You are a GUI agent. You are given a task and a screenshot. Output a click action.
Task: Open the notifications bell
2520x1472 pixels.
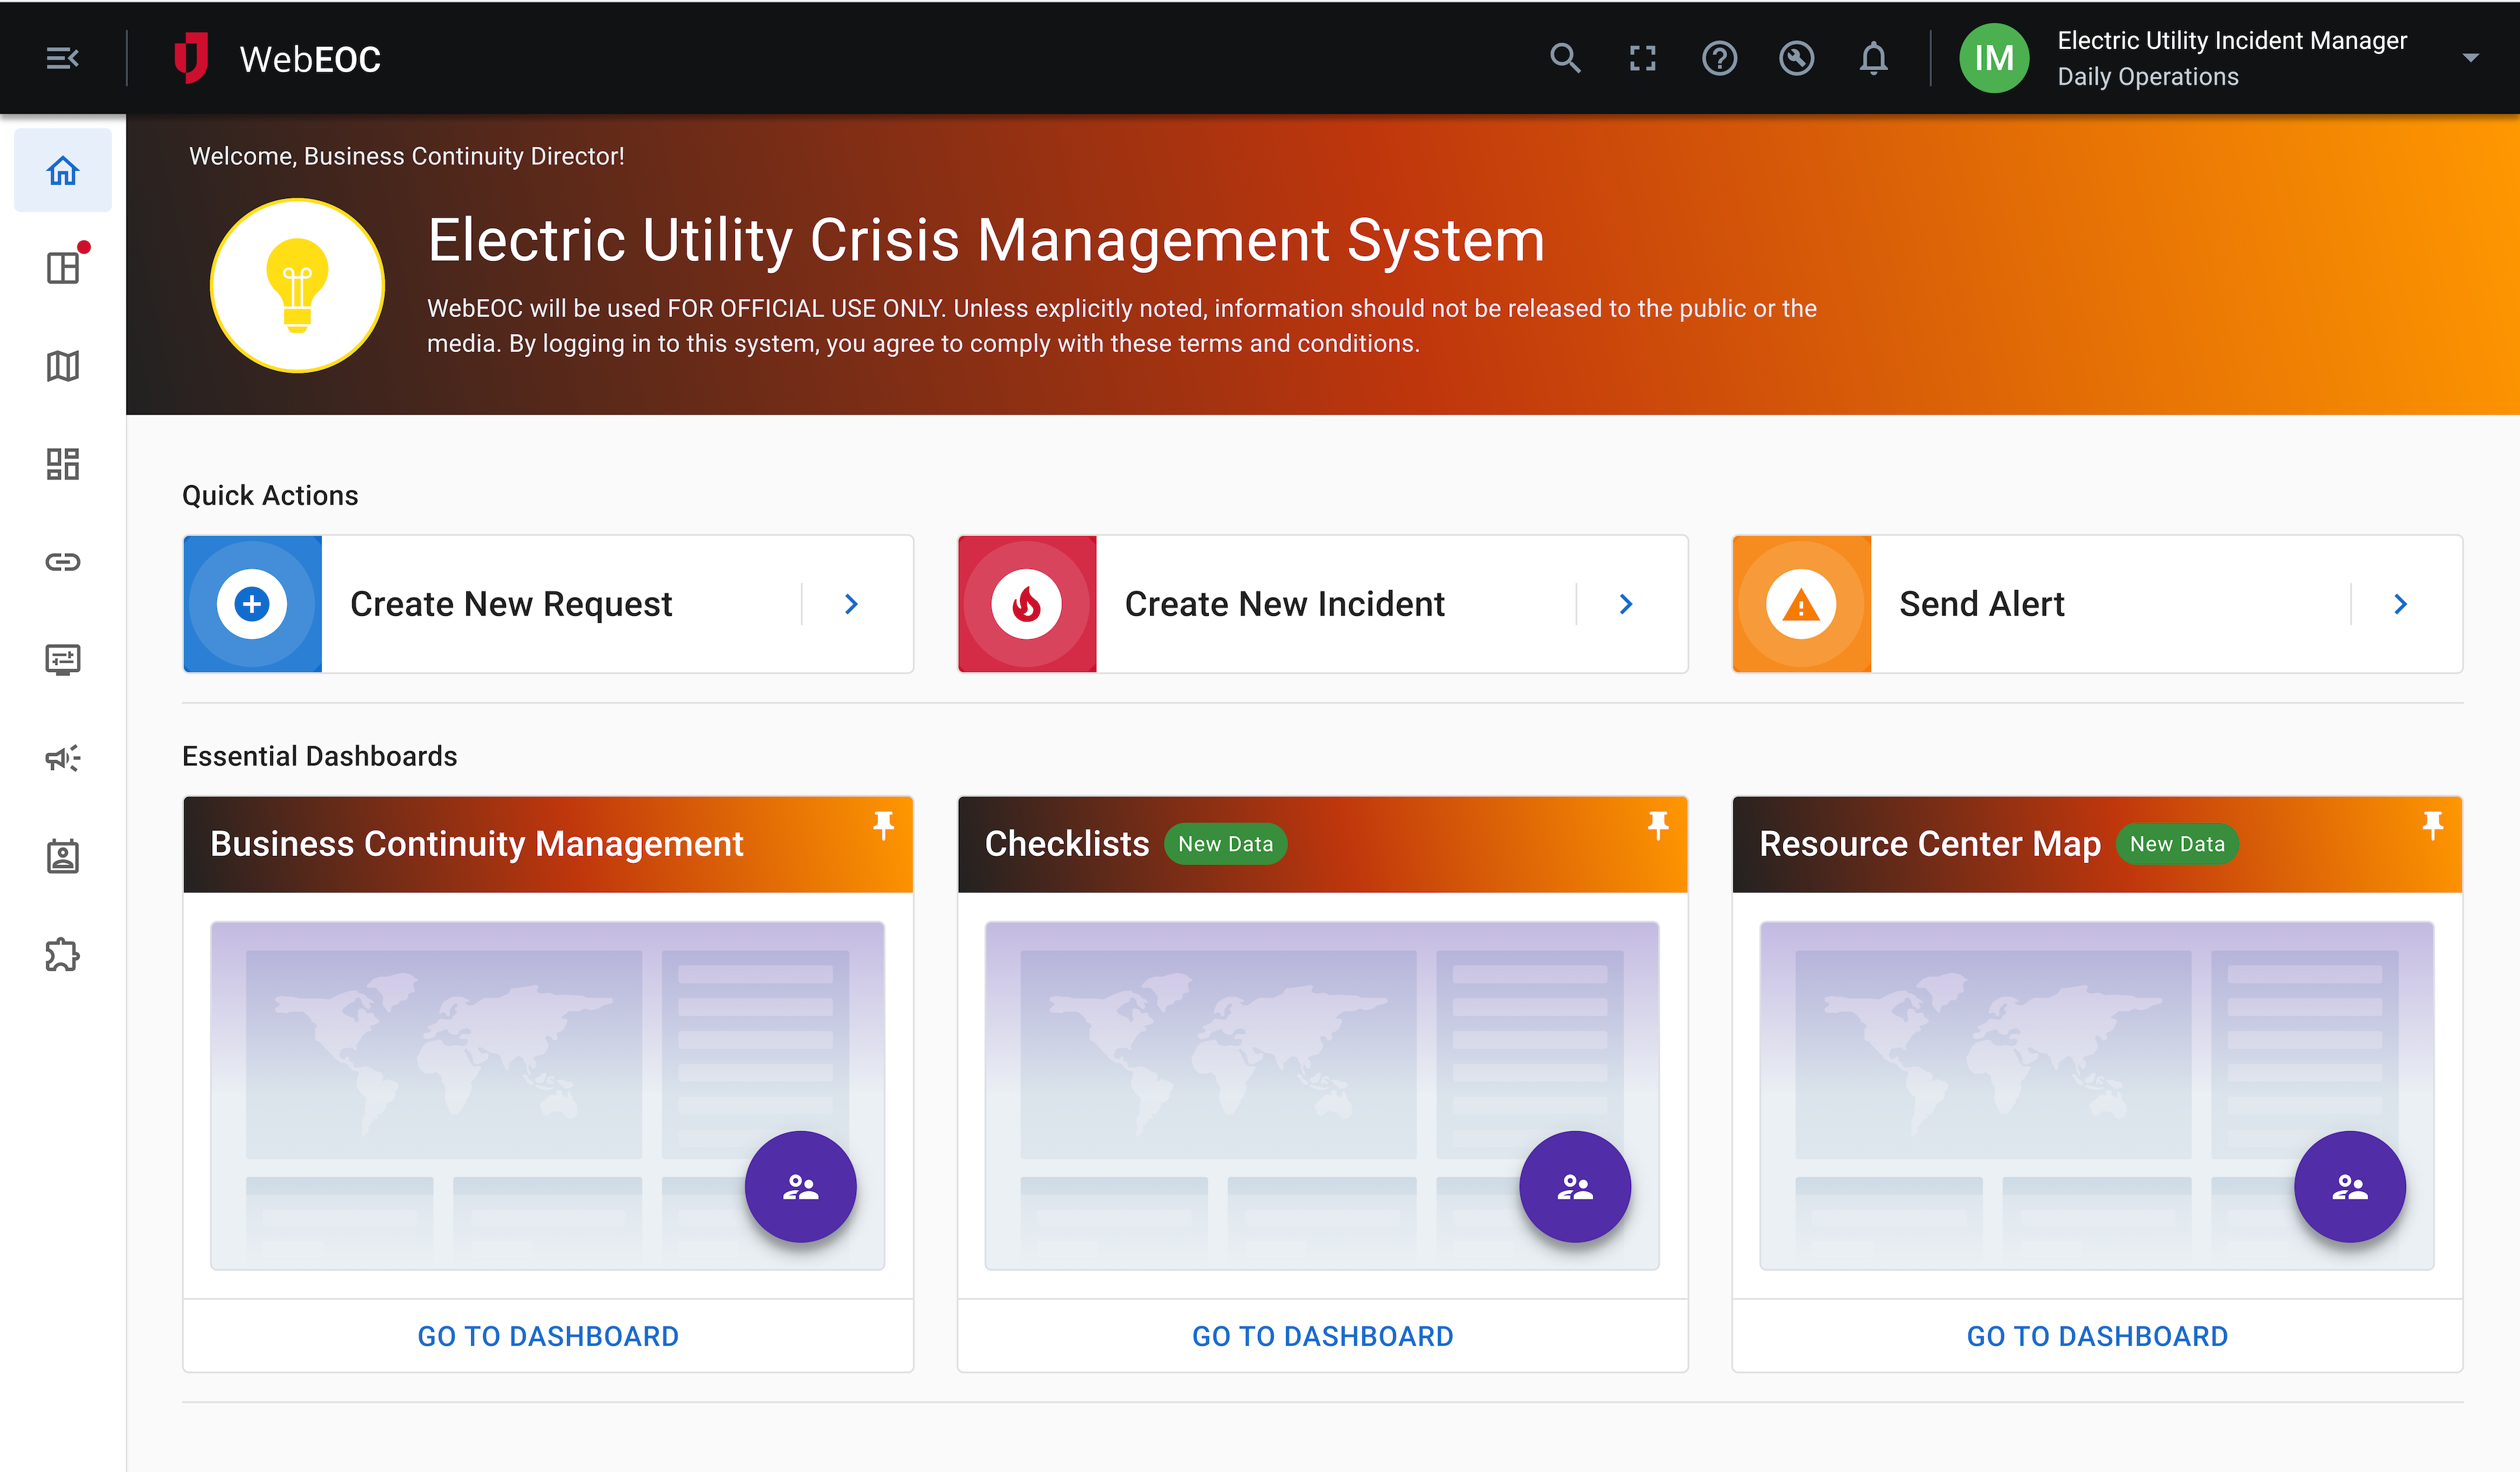tap(1873, 58)
